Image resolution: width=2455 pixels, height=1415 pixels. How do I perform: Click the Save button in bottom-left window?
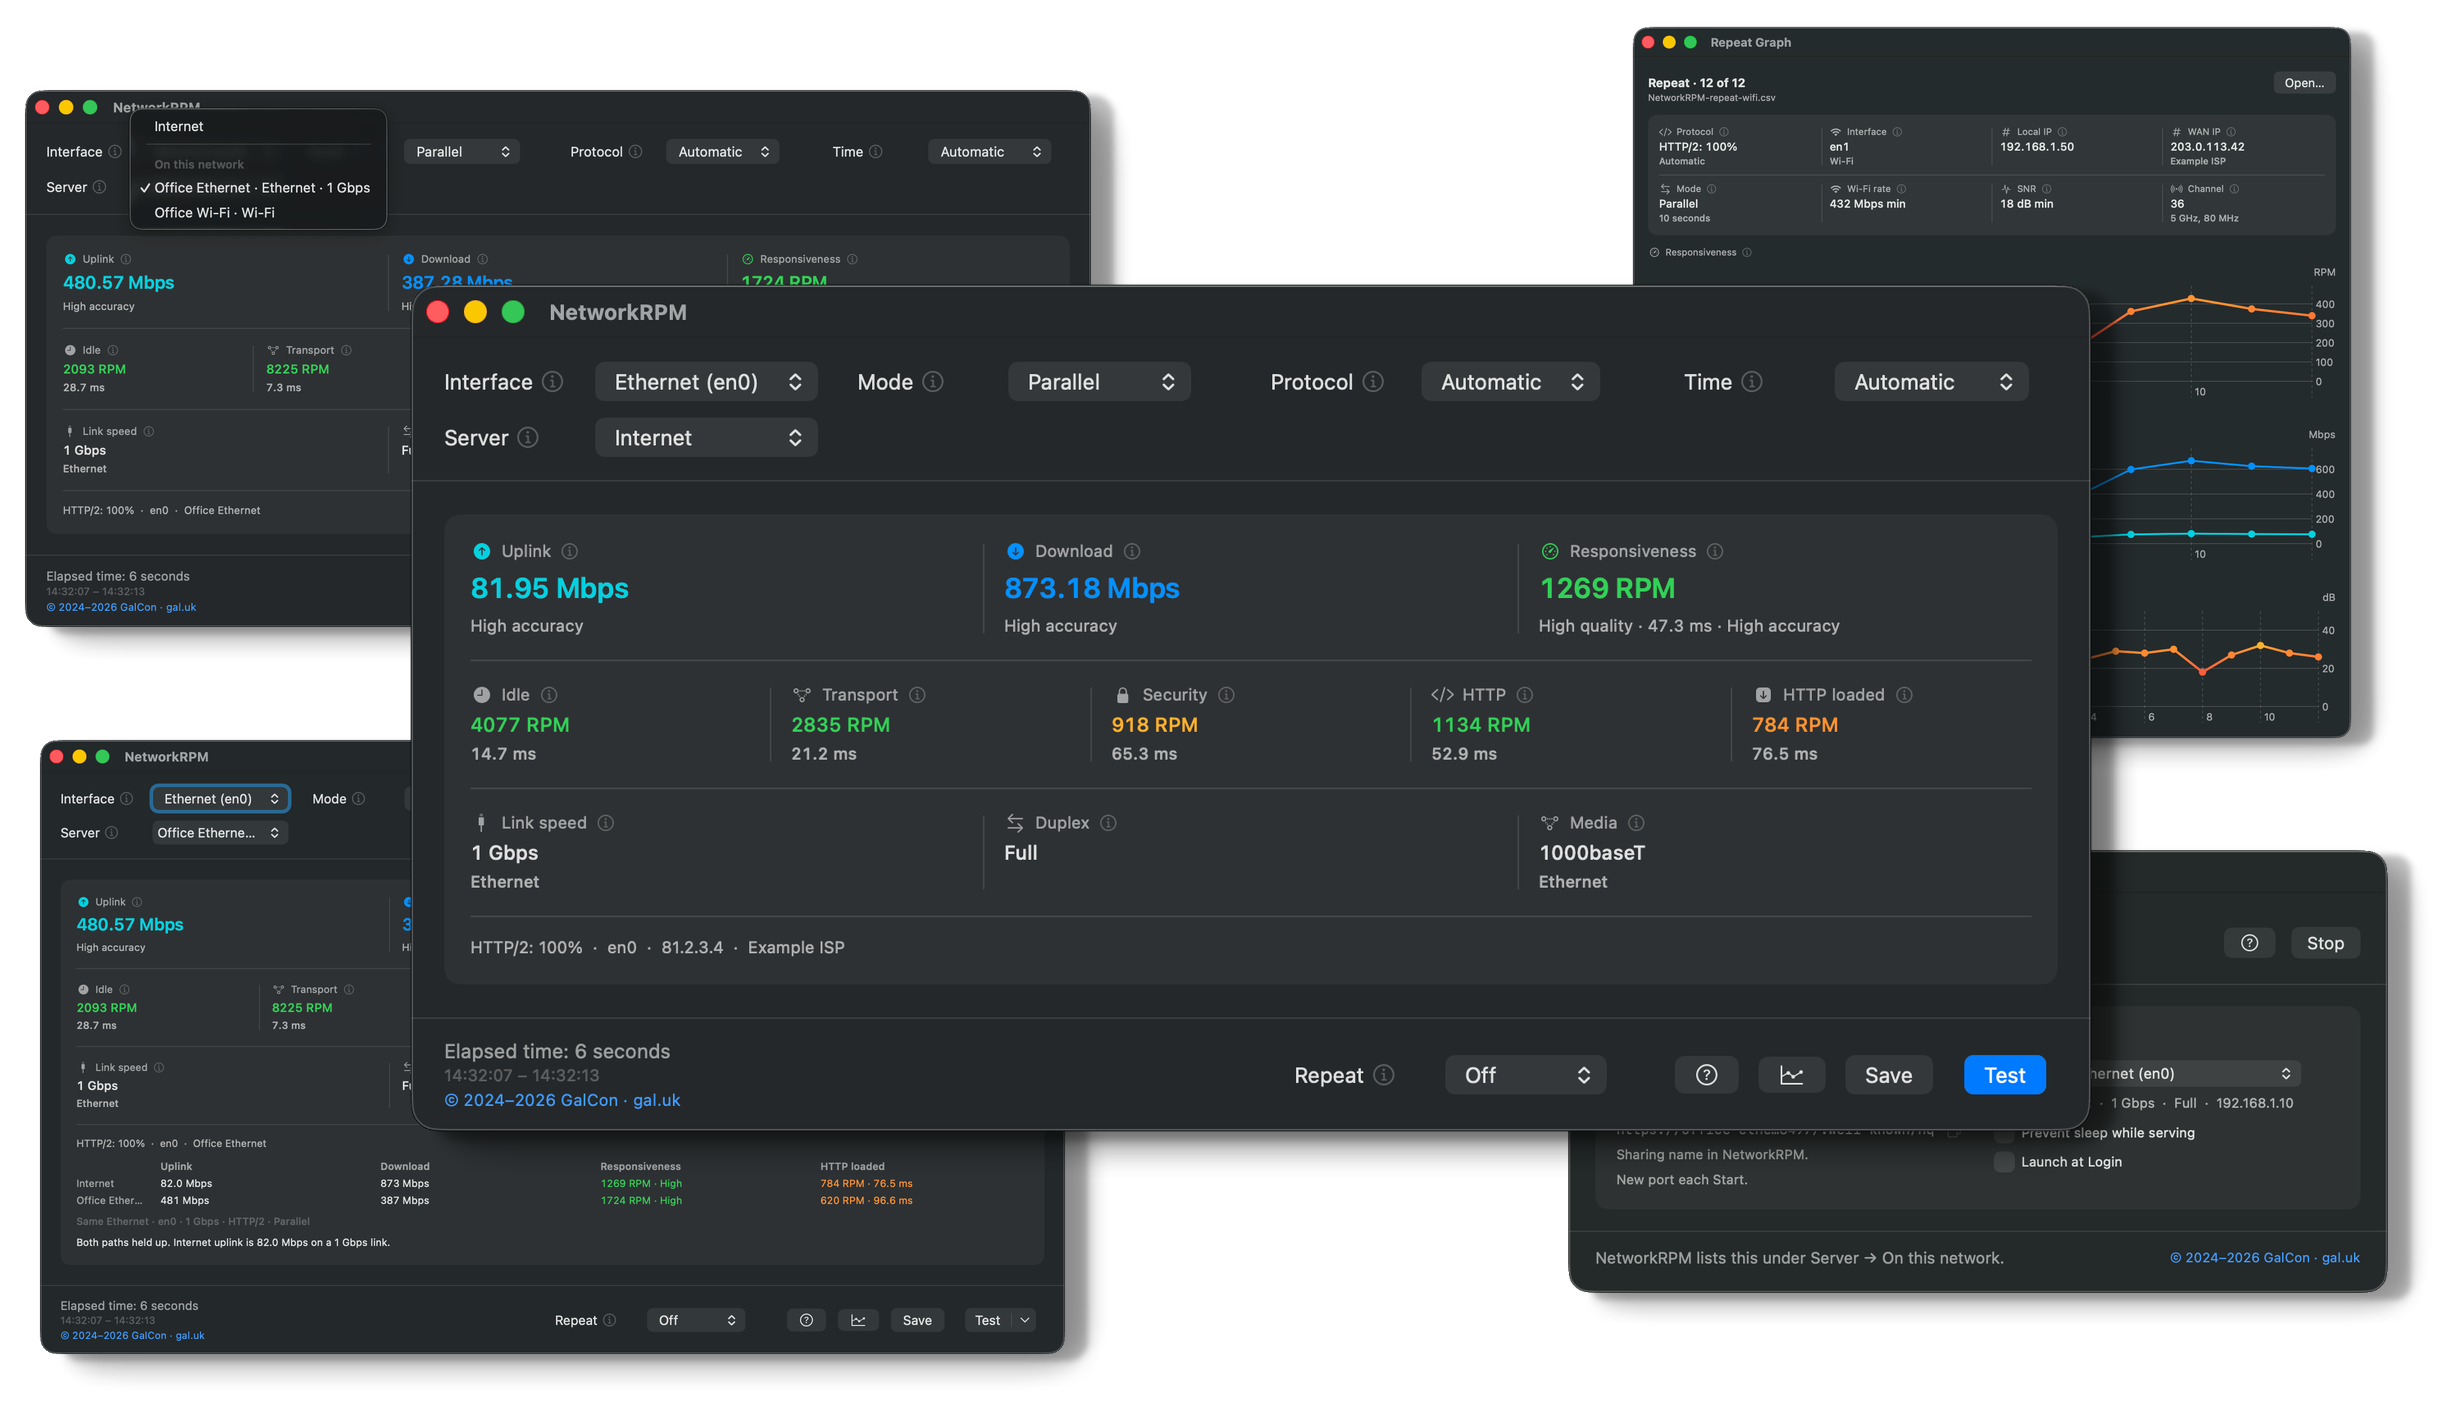tap(917, 1321)
